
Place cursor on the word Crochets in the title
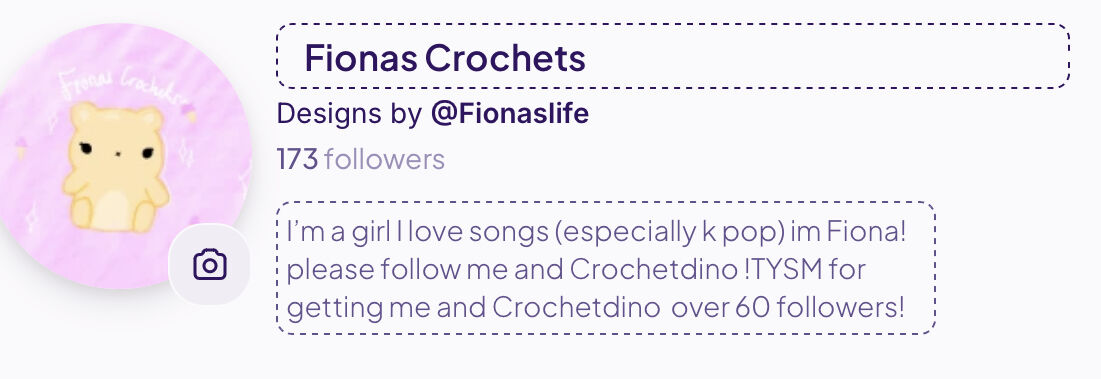coord(505,58)
